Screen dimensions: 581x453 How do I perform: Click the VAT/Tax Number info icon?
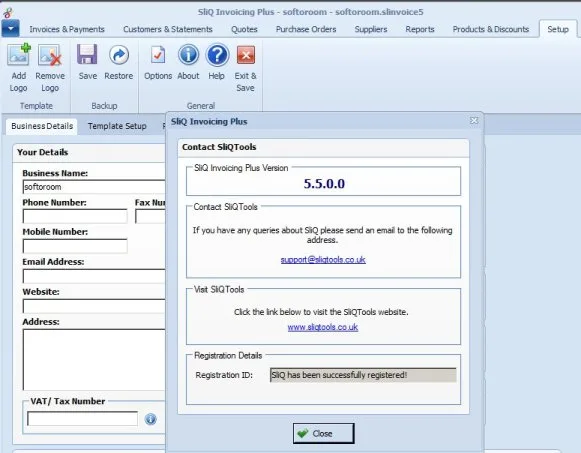click(150, 419)
